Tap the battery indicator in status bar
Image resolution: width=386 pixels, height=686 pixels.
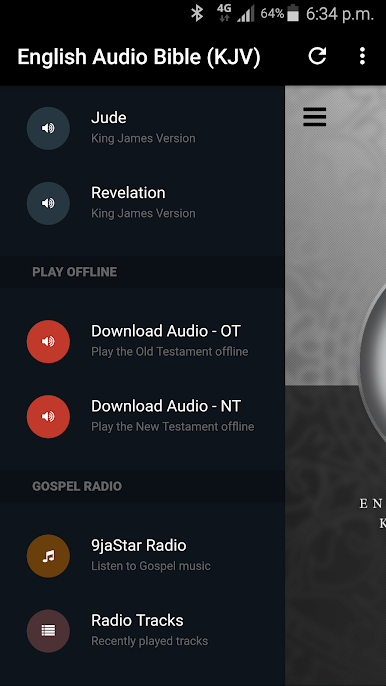pyautogui.click(x=293, y=14)
